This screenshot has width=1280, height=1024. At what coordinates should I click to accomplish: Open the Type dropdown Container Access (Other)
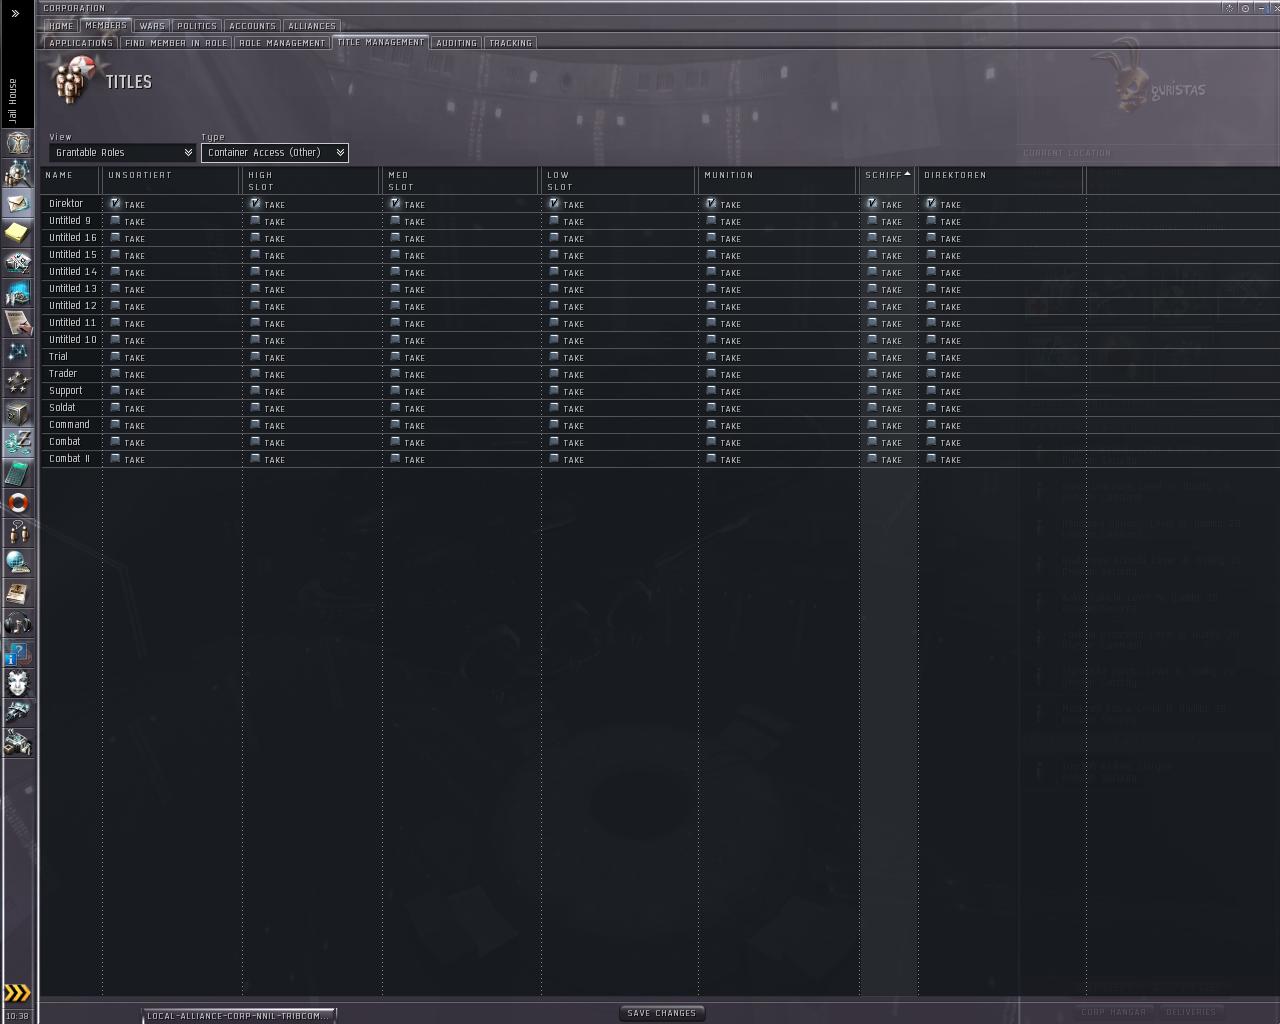[275, 153]
